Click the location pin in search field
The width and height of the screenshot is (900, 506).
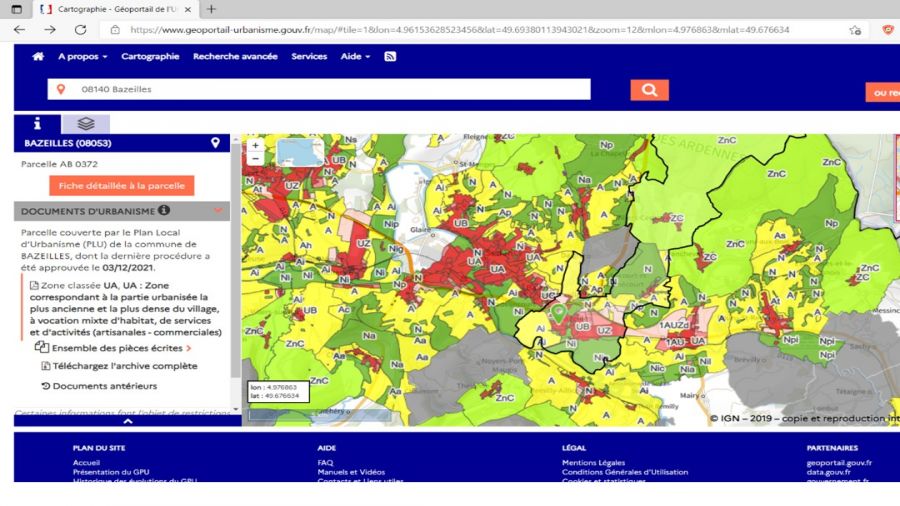click(x=61, y=89)
